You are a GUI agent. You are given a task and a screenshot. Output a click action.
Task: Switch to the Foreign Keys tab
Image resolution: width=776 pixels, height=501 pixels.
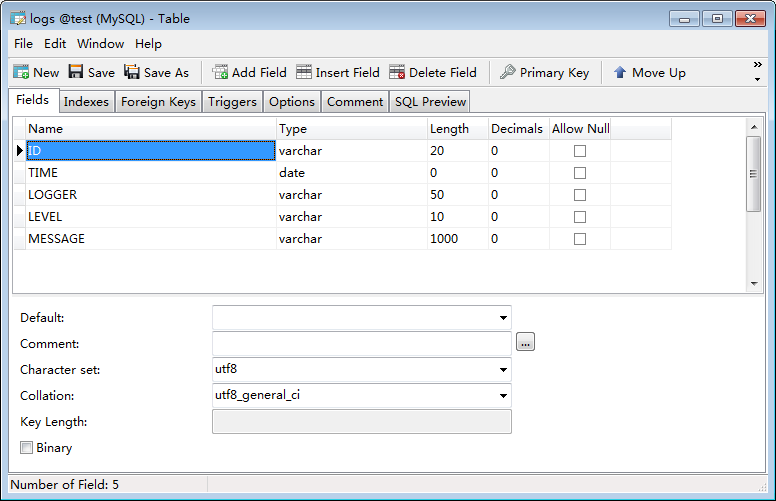point(158,101)
